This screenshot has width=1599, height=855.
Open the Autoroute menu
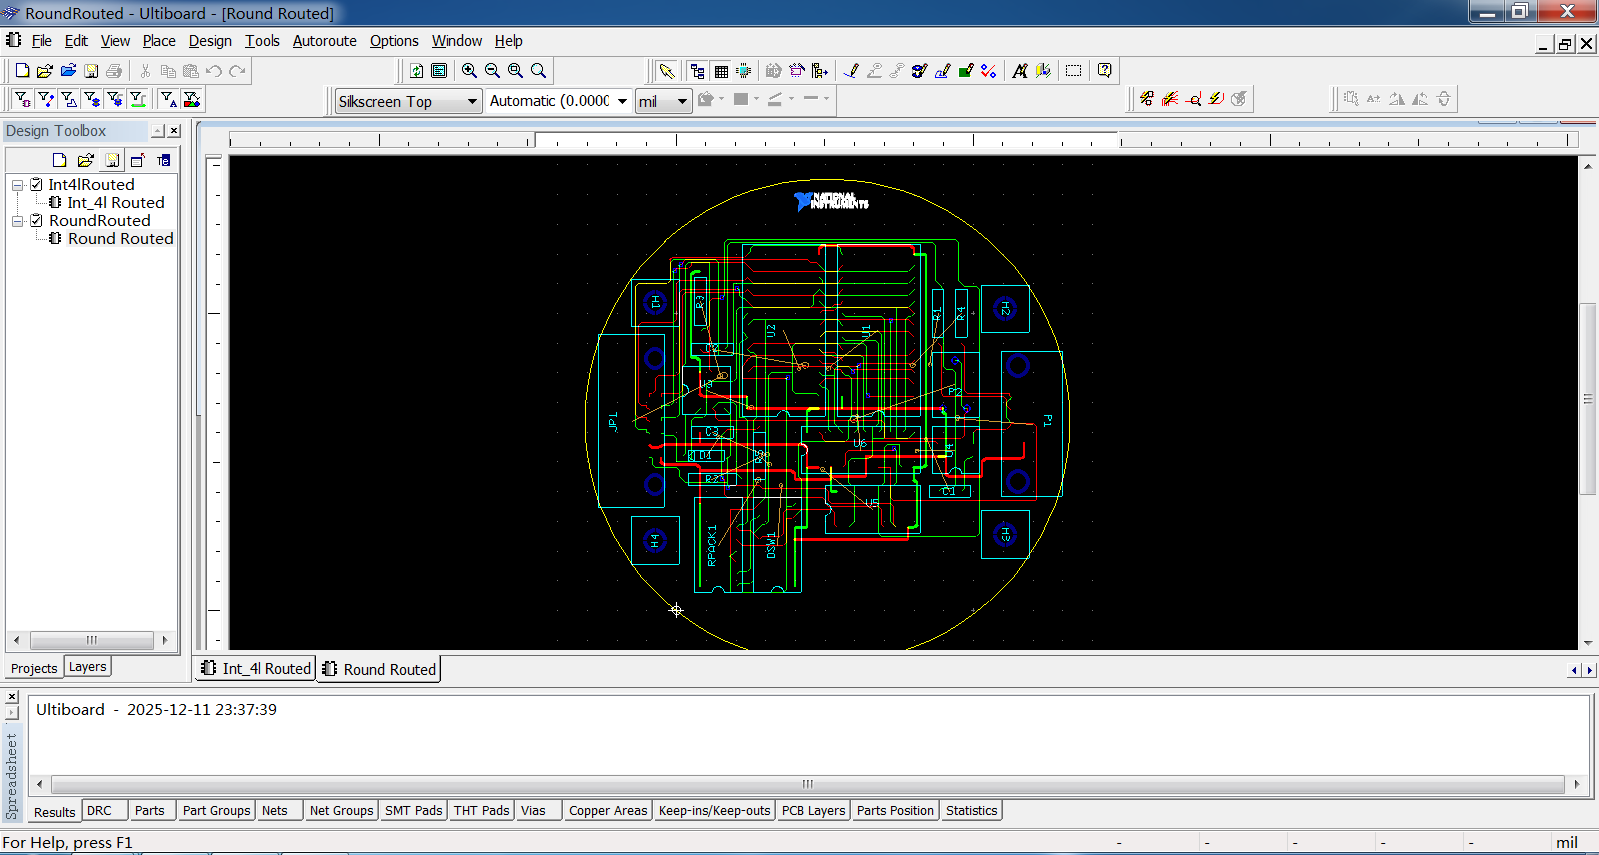click(324, 41)
